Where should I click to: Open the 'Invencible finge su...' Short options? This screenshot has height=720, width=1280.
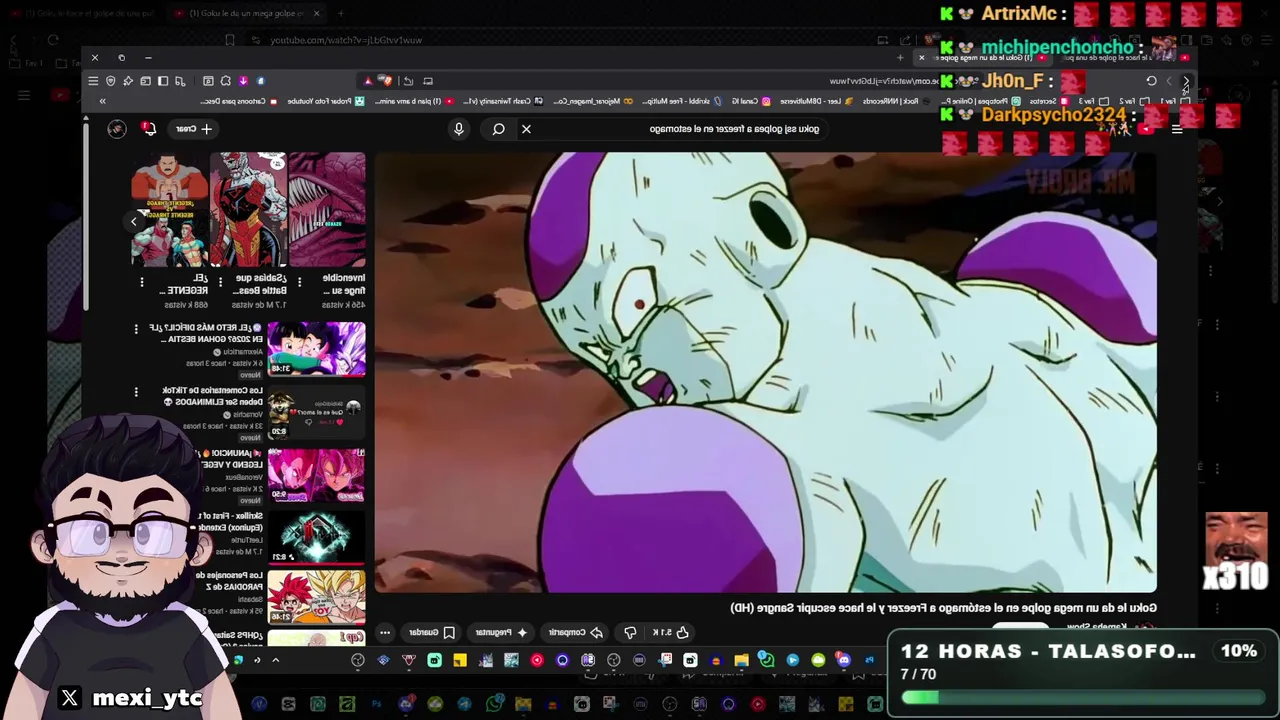coord(300,282)
